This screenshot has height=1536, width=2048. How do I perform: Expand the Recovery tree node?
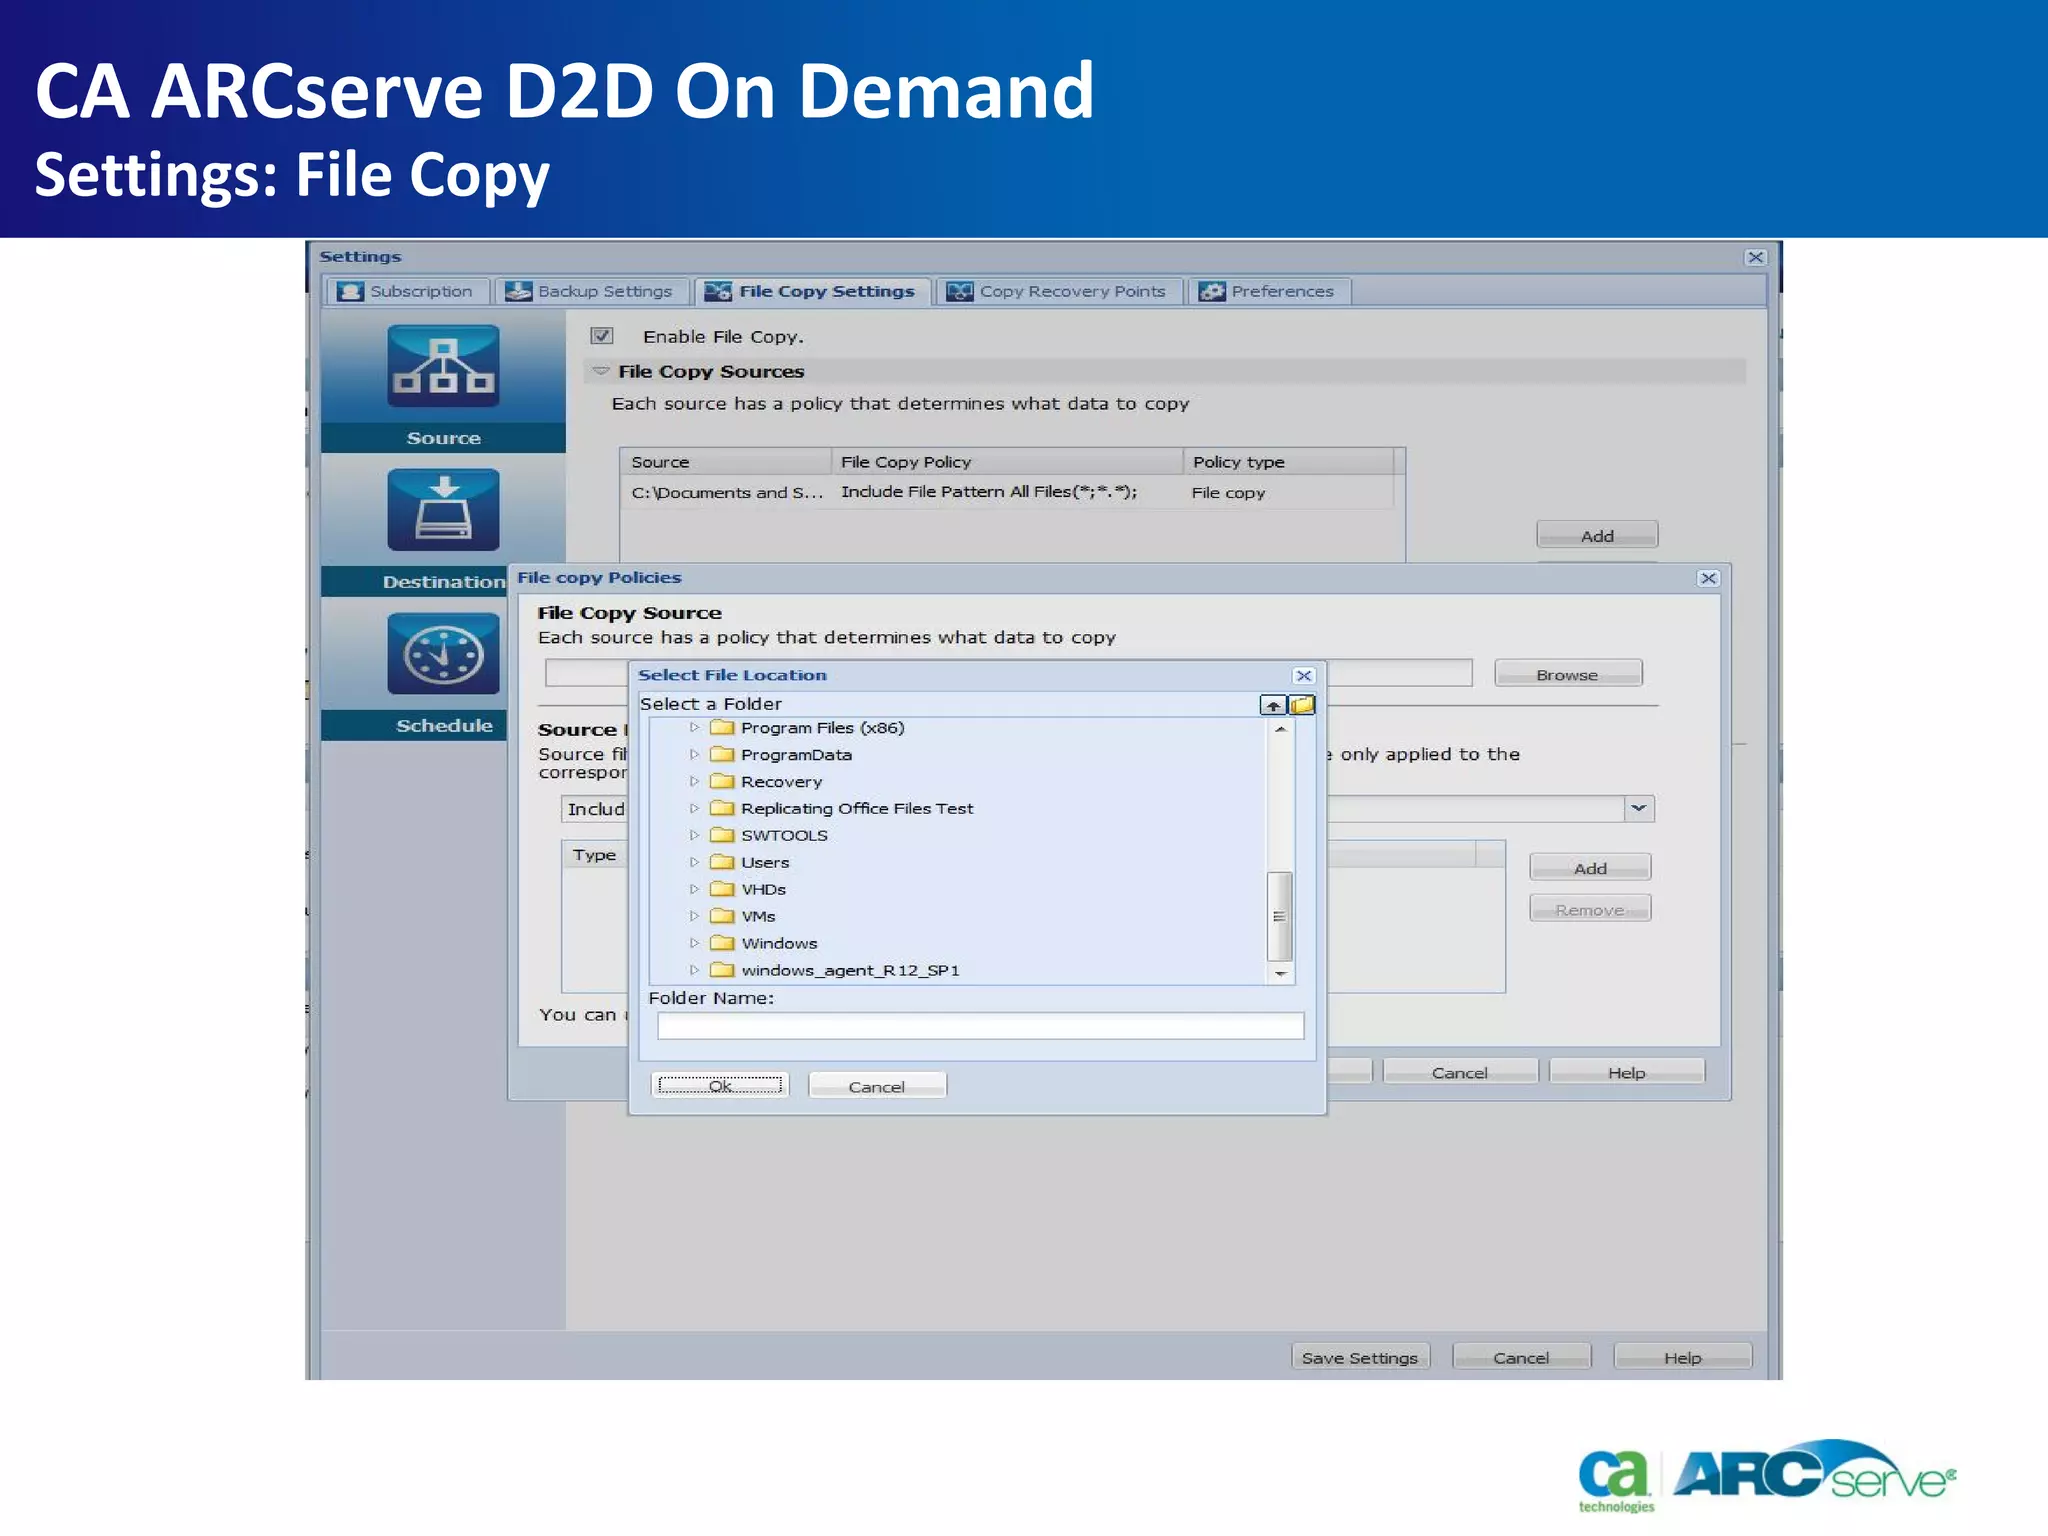pos(694,782)
